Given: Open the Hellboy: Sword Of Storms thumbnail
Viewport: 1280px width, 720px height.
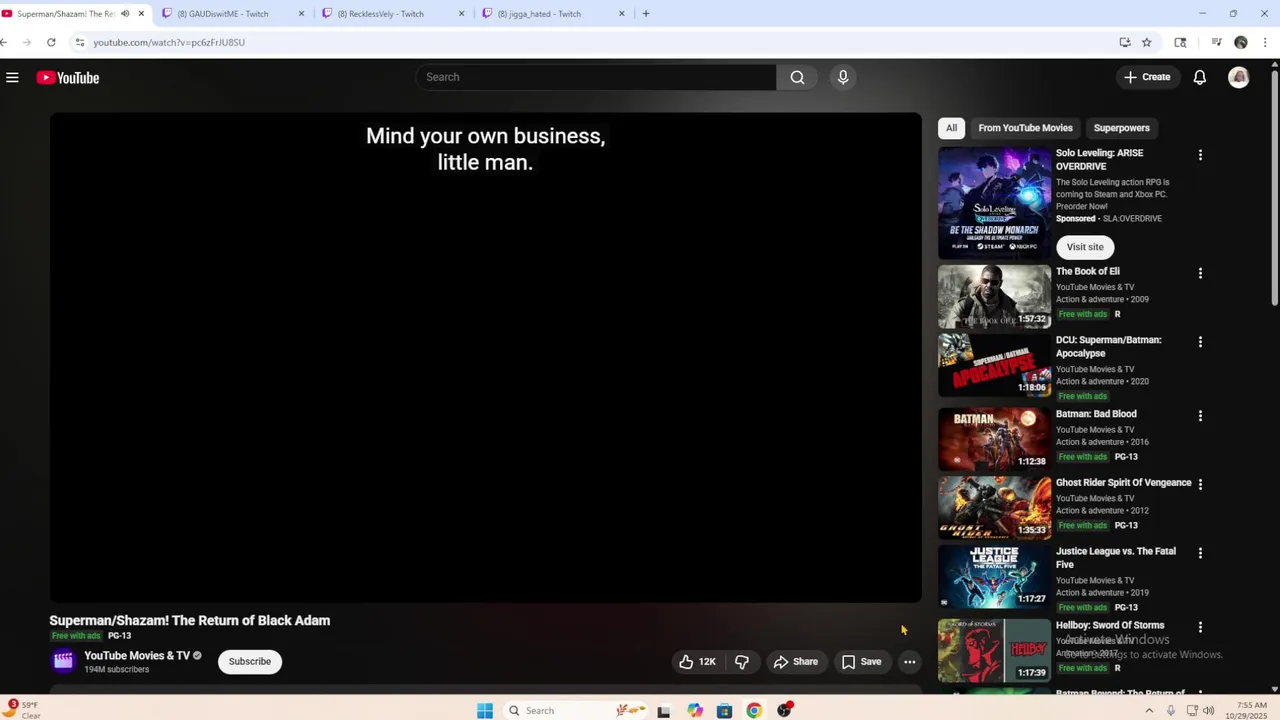Looking at the screenshot, I should tap(994, 650).
